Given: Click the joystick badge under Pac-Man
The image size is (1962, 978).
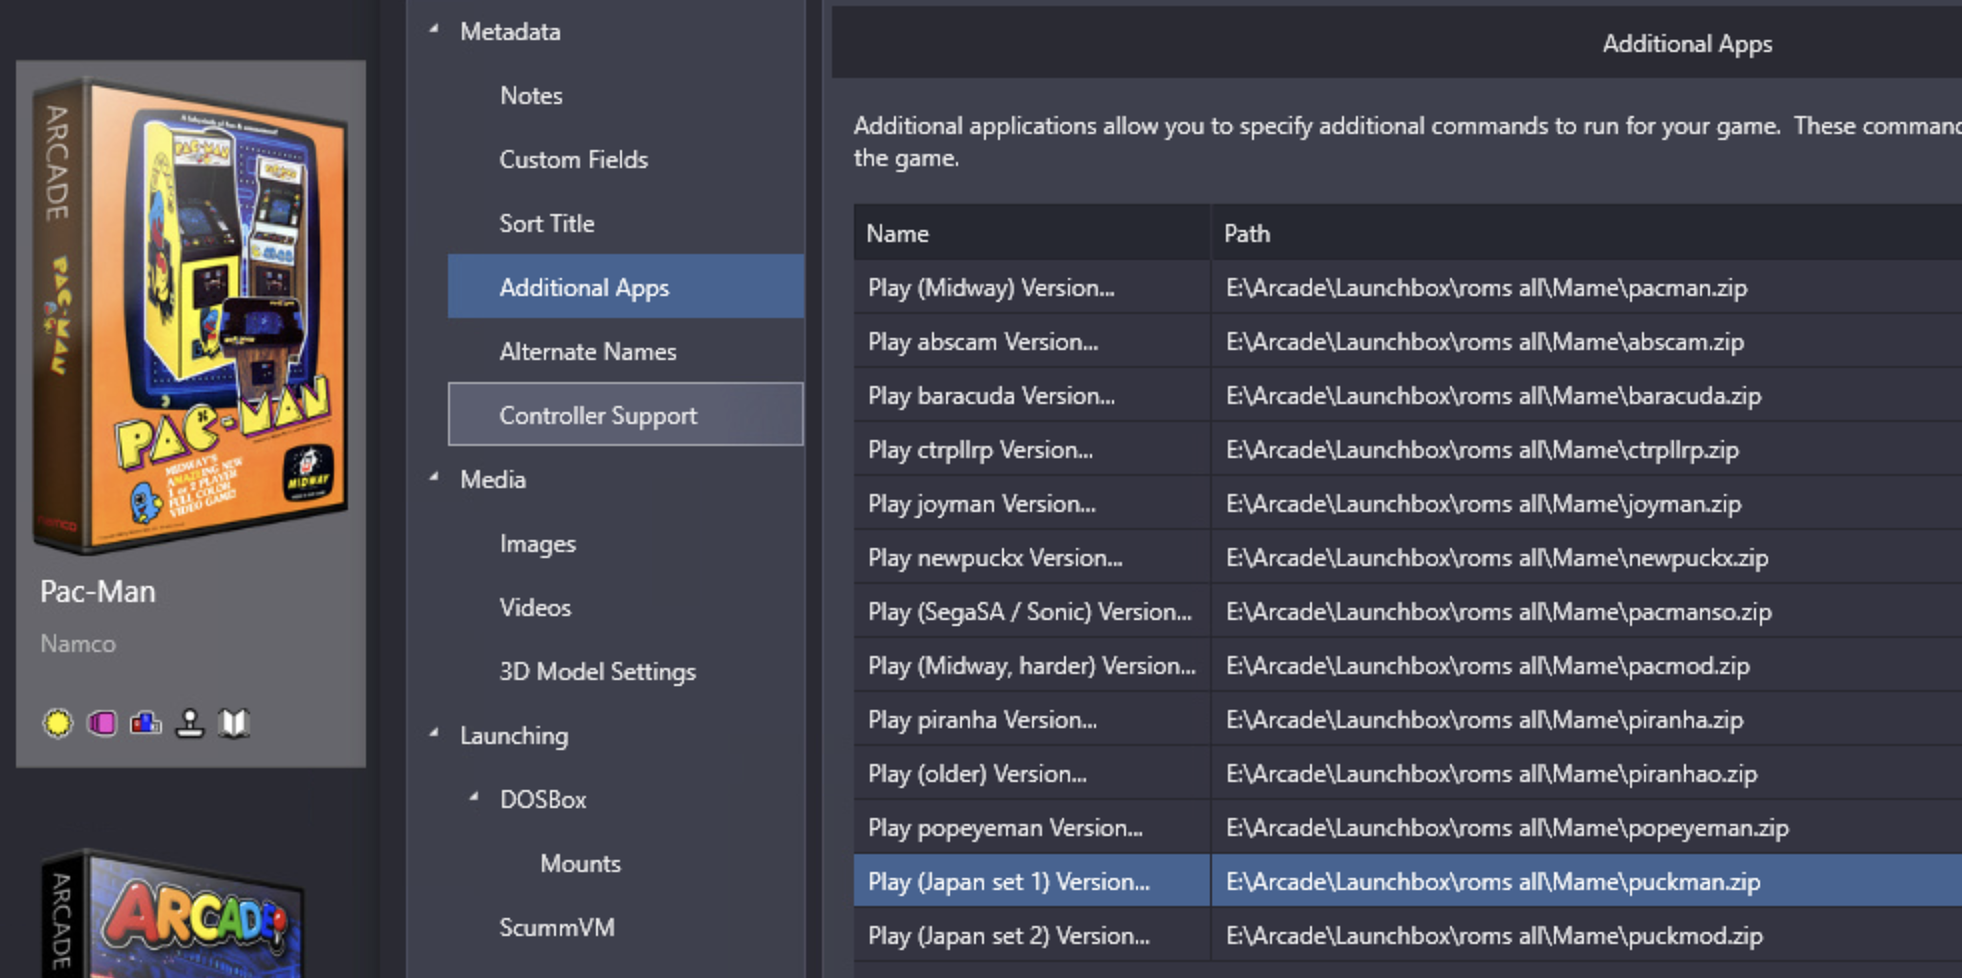Looking at the screenshot, I should click(190, 722).
